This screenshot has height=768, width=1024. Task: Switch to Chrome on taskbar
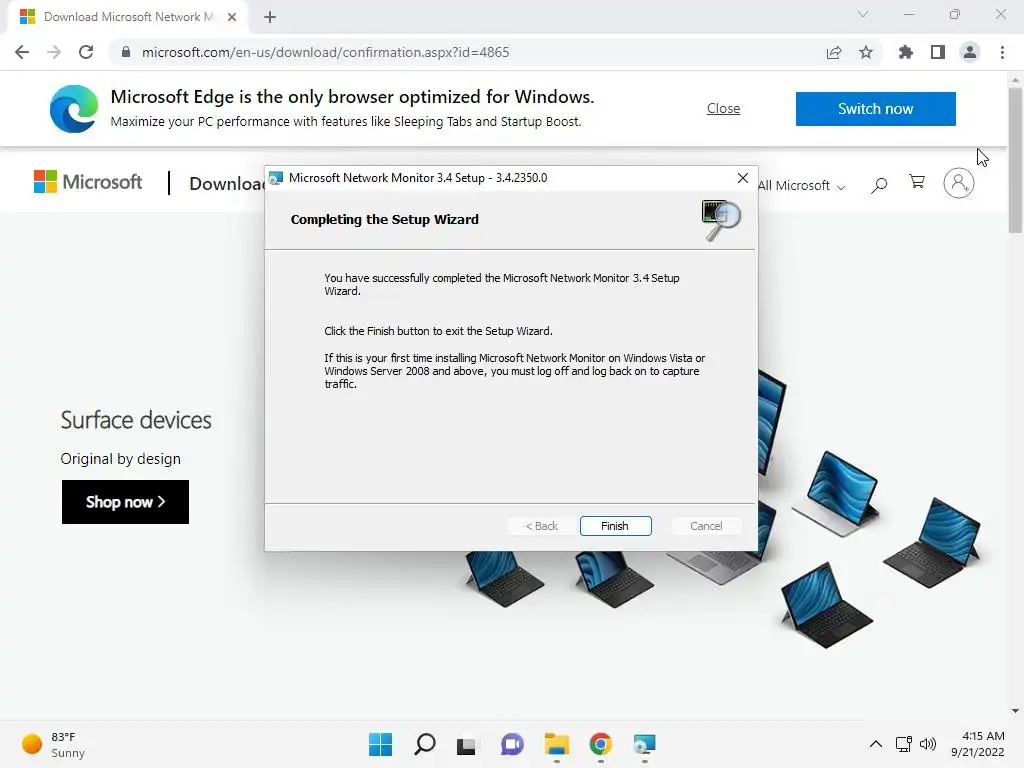pos(600,744)
